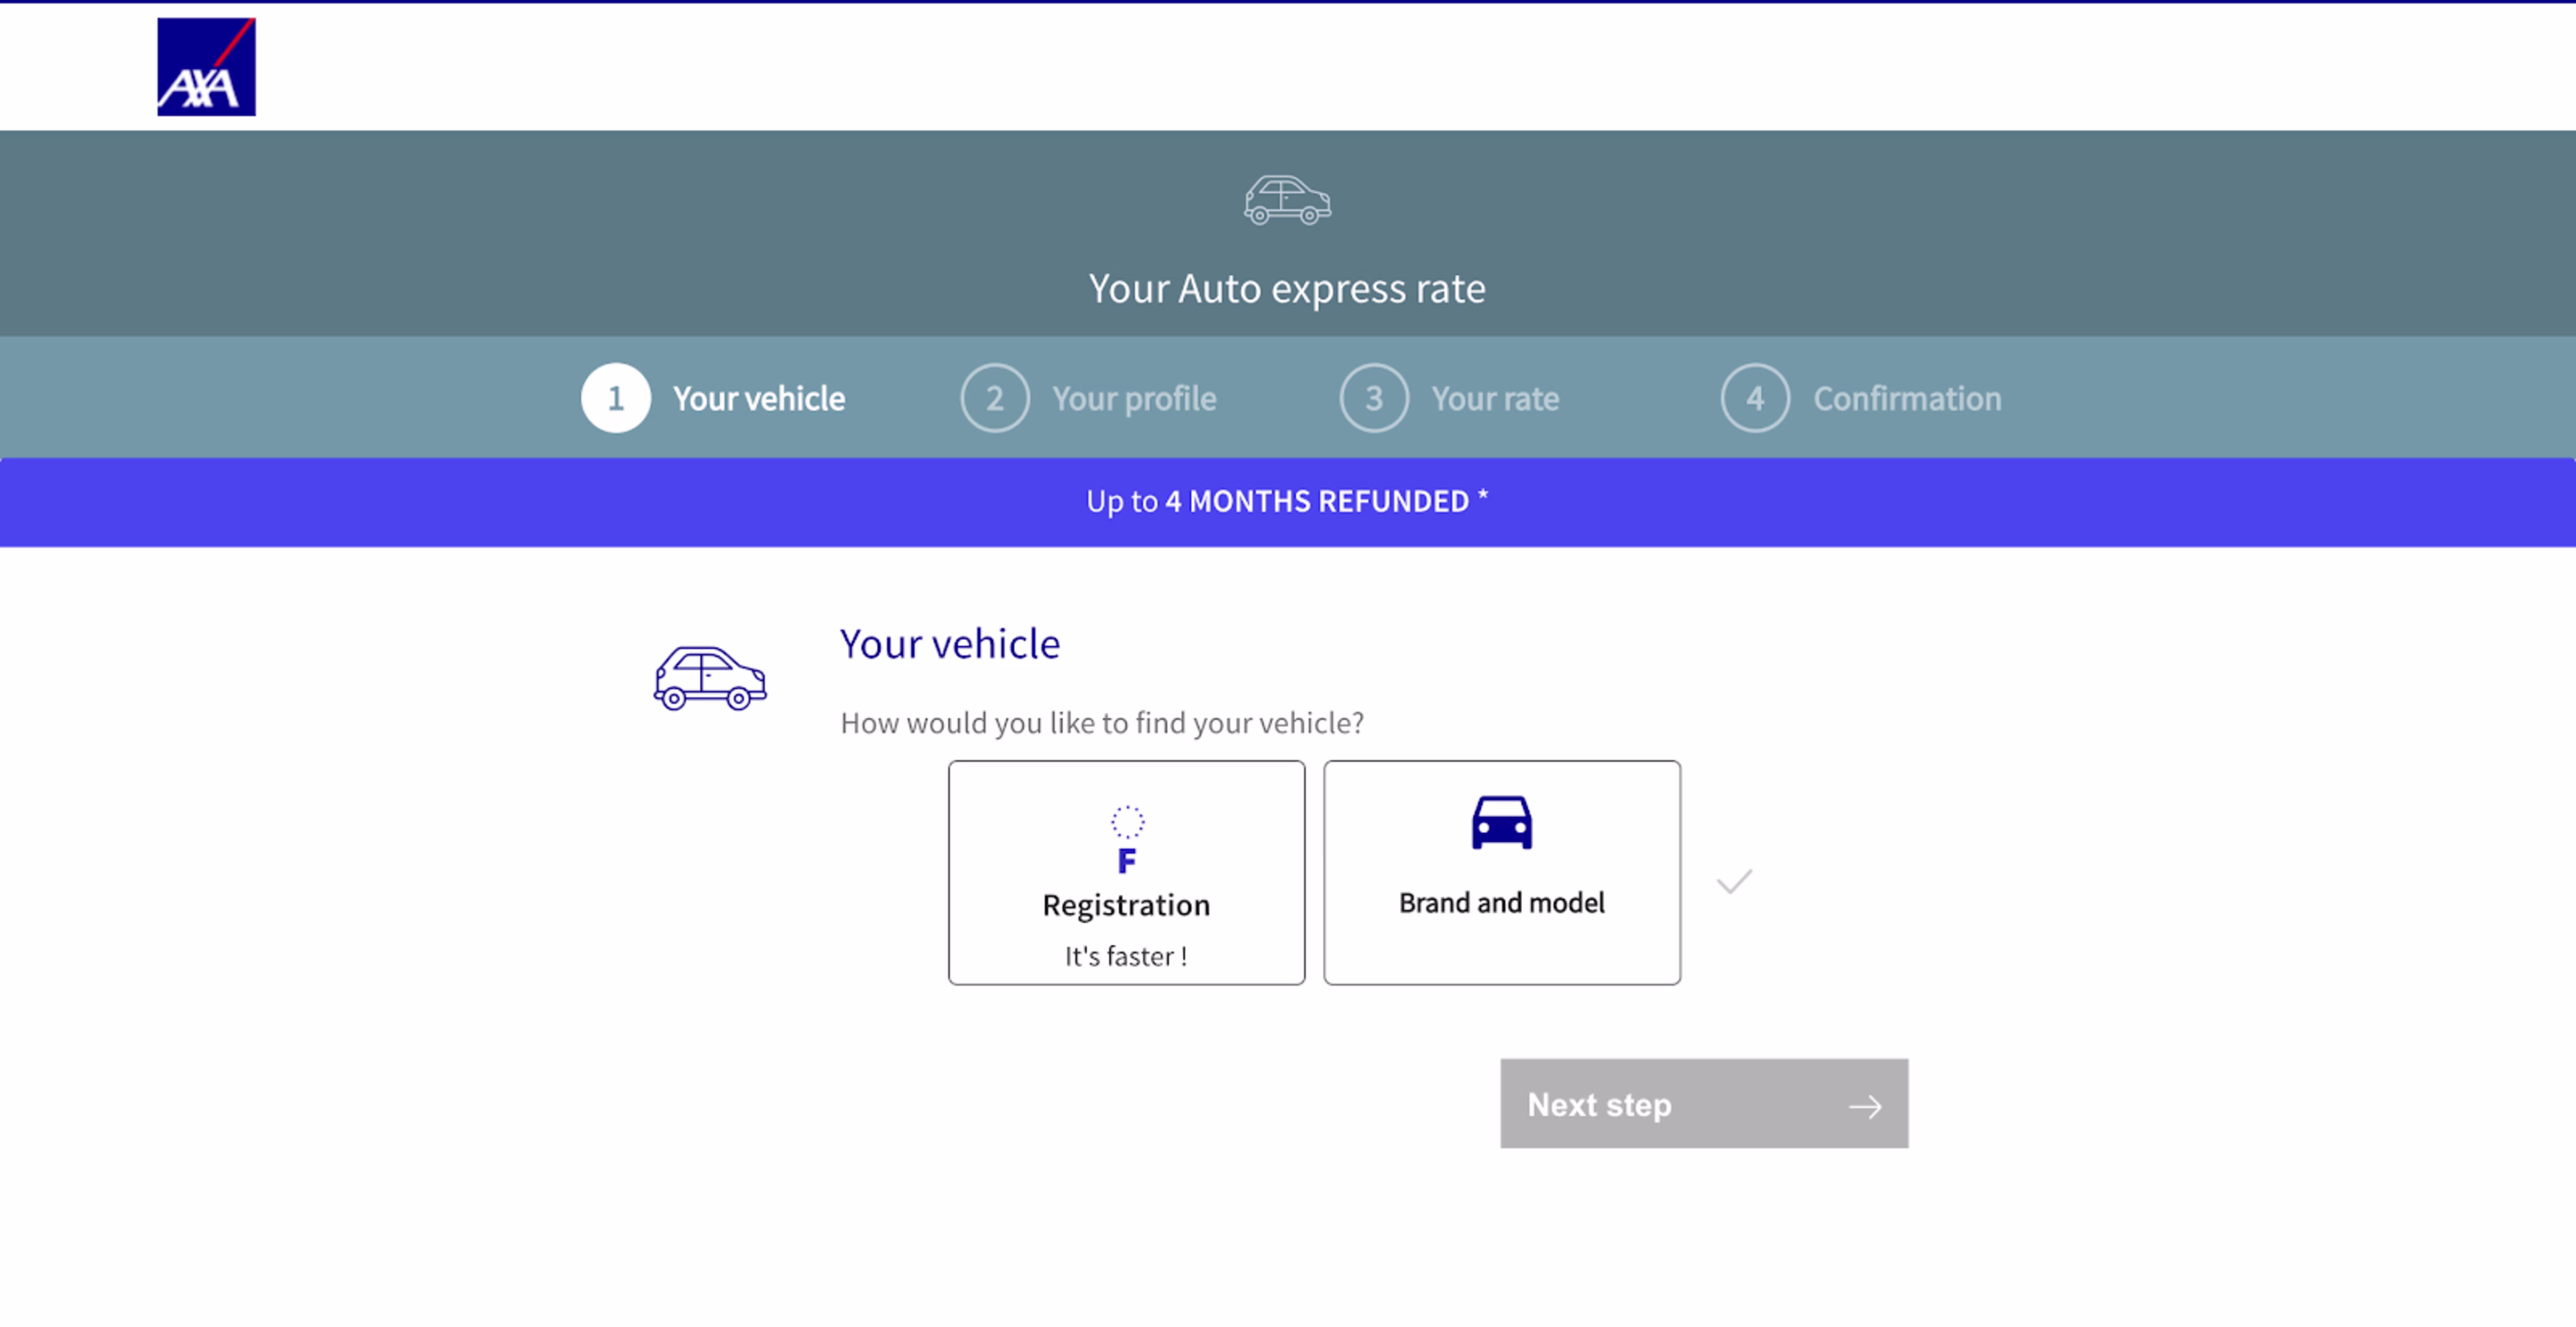2576x1327 pixels.
Task: Go to the Confirmation step
Action: (x=1907, y=398)
